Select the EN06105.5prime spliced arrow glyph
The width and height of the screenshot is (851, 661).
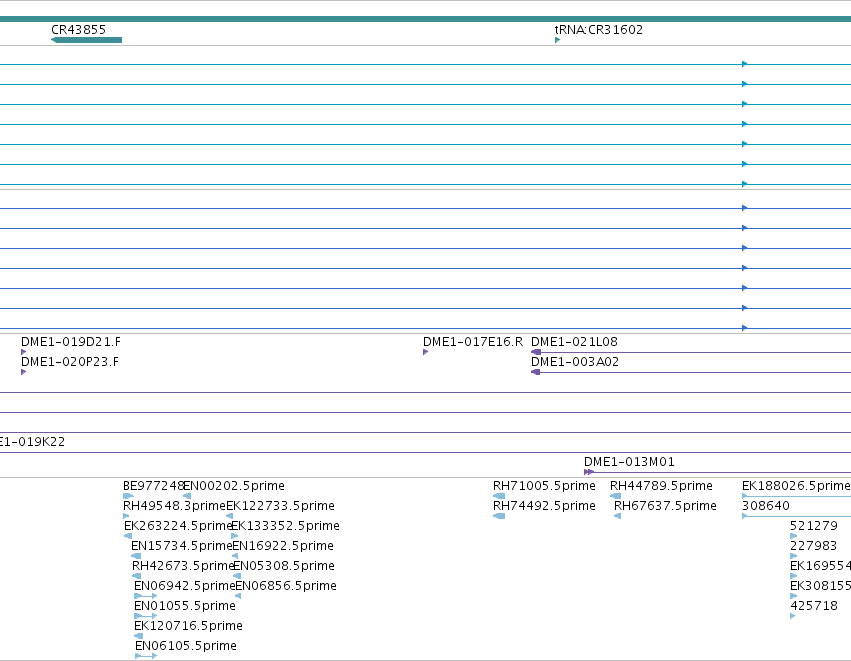(146, 656)
